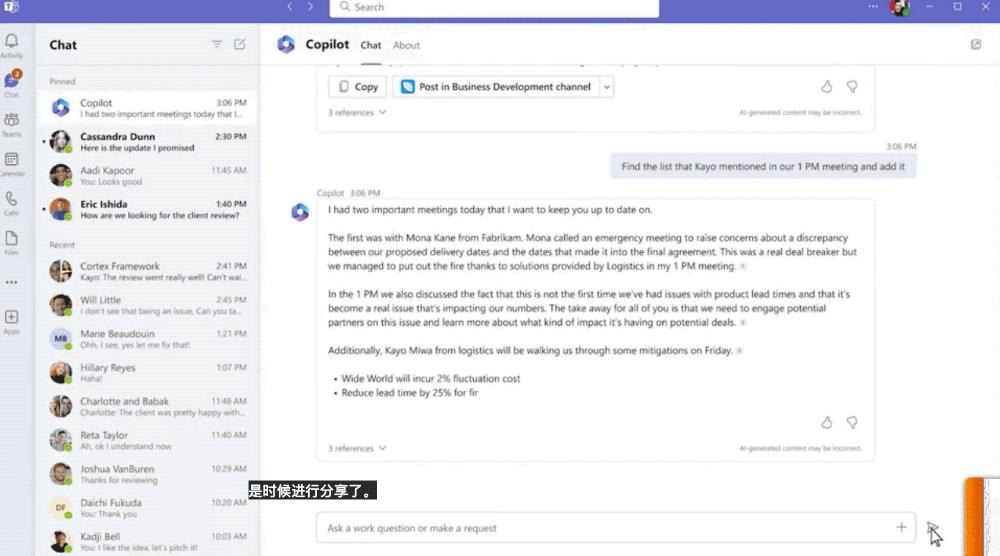Thumbs down the first Copilot response

coord(852,86)
